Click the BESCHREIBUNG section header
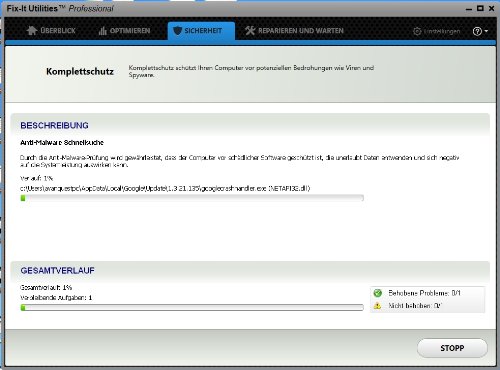The image size is (500, 370). tap(54, 125)
